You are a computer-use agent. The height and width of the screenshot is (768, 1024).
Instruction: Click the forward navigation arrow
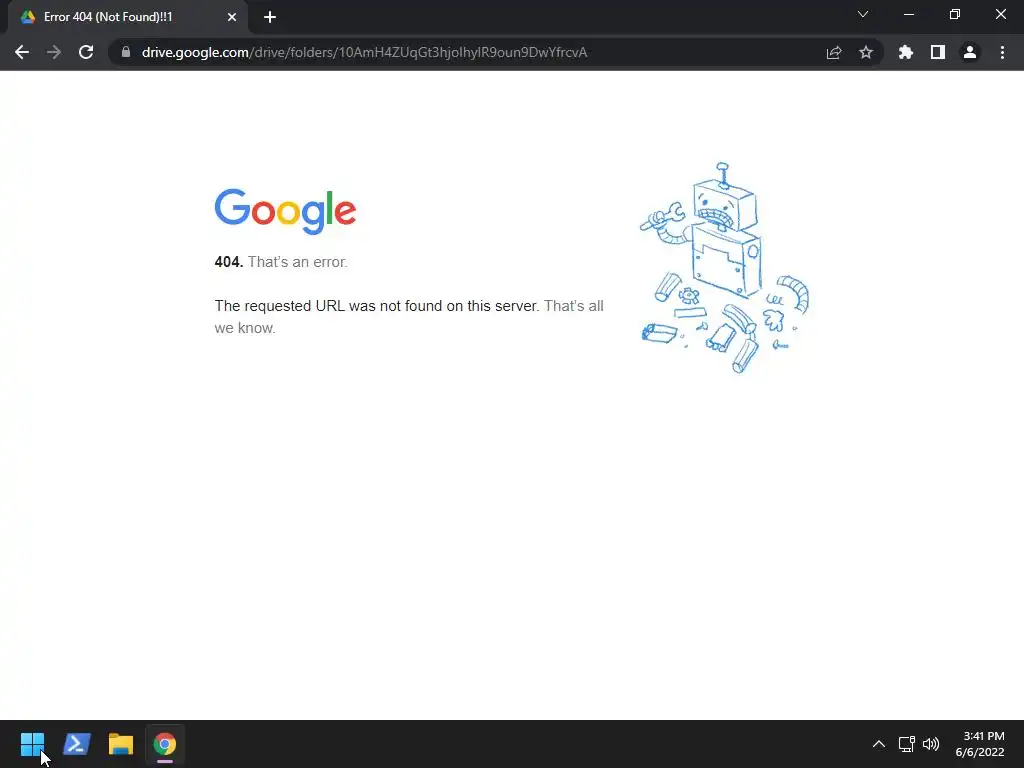click(54, 52)
